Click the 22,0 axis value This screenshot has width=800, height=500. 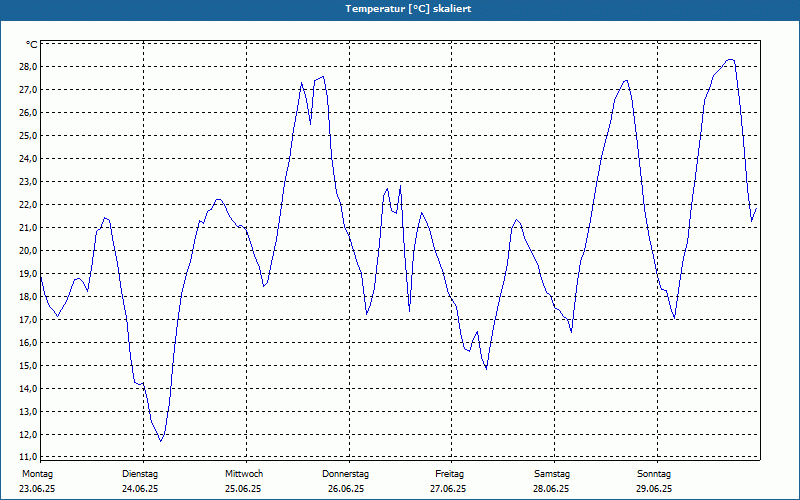coord(29,205)
